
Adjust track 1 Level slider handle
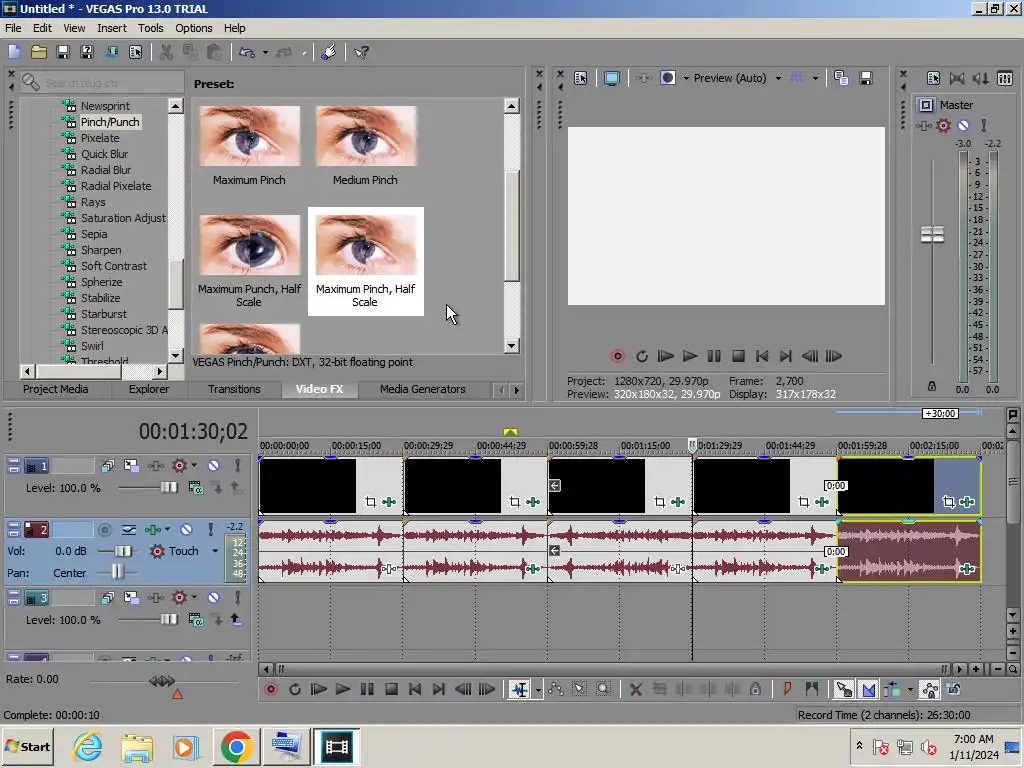169,487
